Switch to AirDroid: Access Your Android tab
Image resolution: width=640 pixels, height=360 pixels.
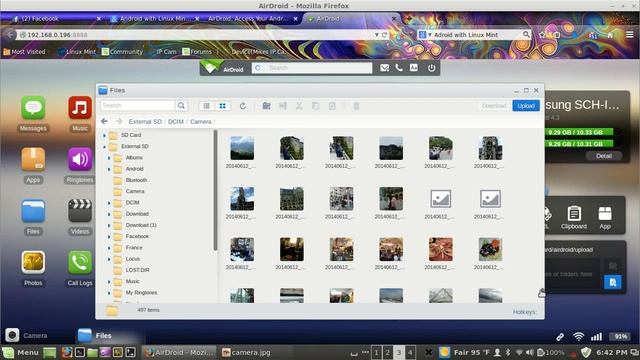point(252,18)
